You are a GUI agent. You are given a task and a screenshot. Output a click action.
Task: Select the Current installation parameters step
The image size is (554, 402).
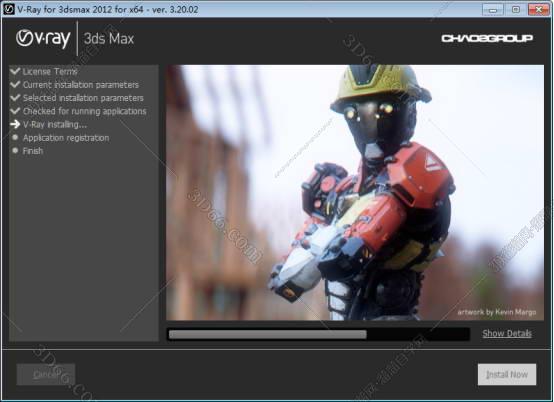click(81, 85)
